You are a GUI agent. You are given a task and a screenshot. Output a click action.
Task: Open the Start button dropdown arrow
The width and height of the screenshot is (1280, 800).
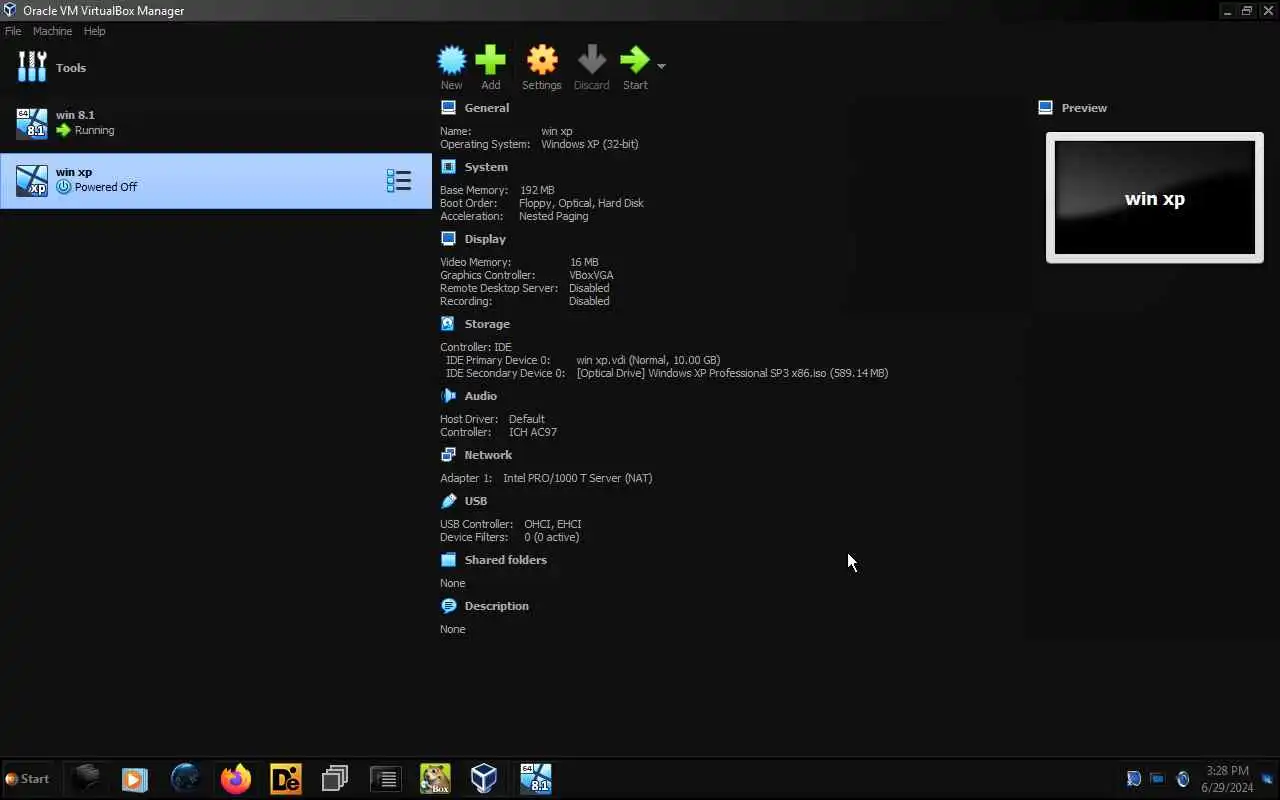(661, 66)
